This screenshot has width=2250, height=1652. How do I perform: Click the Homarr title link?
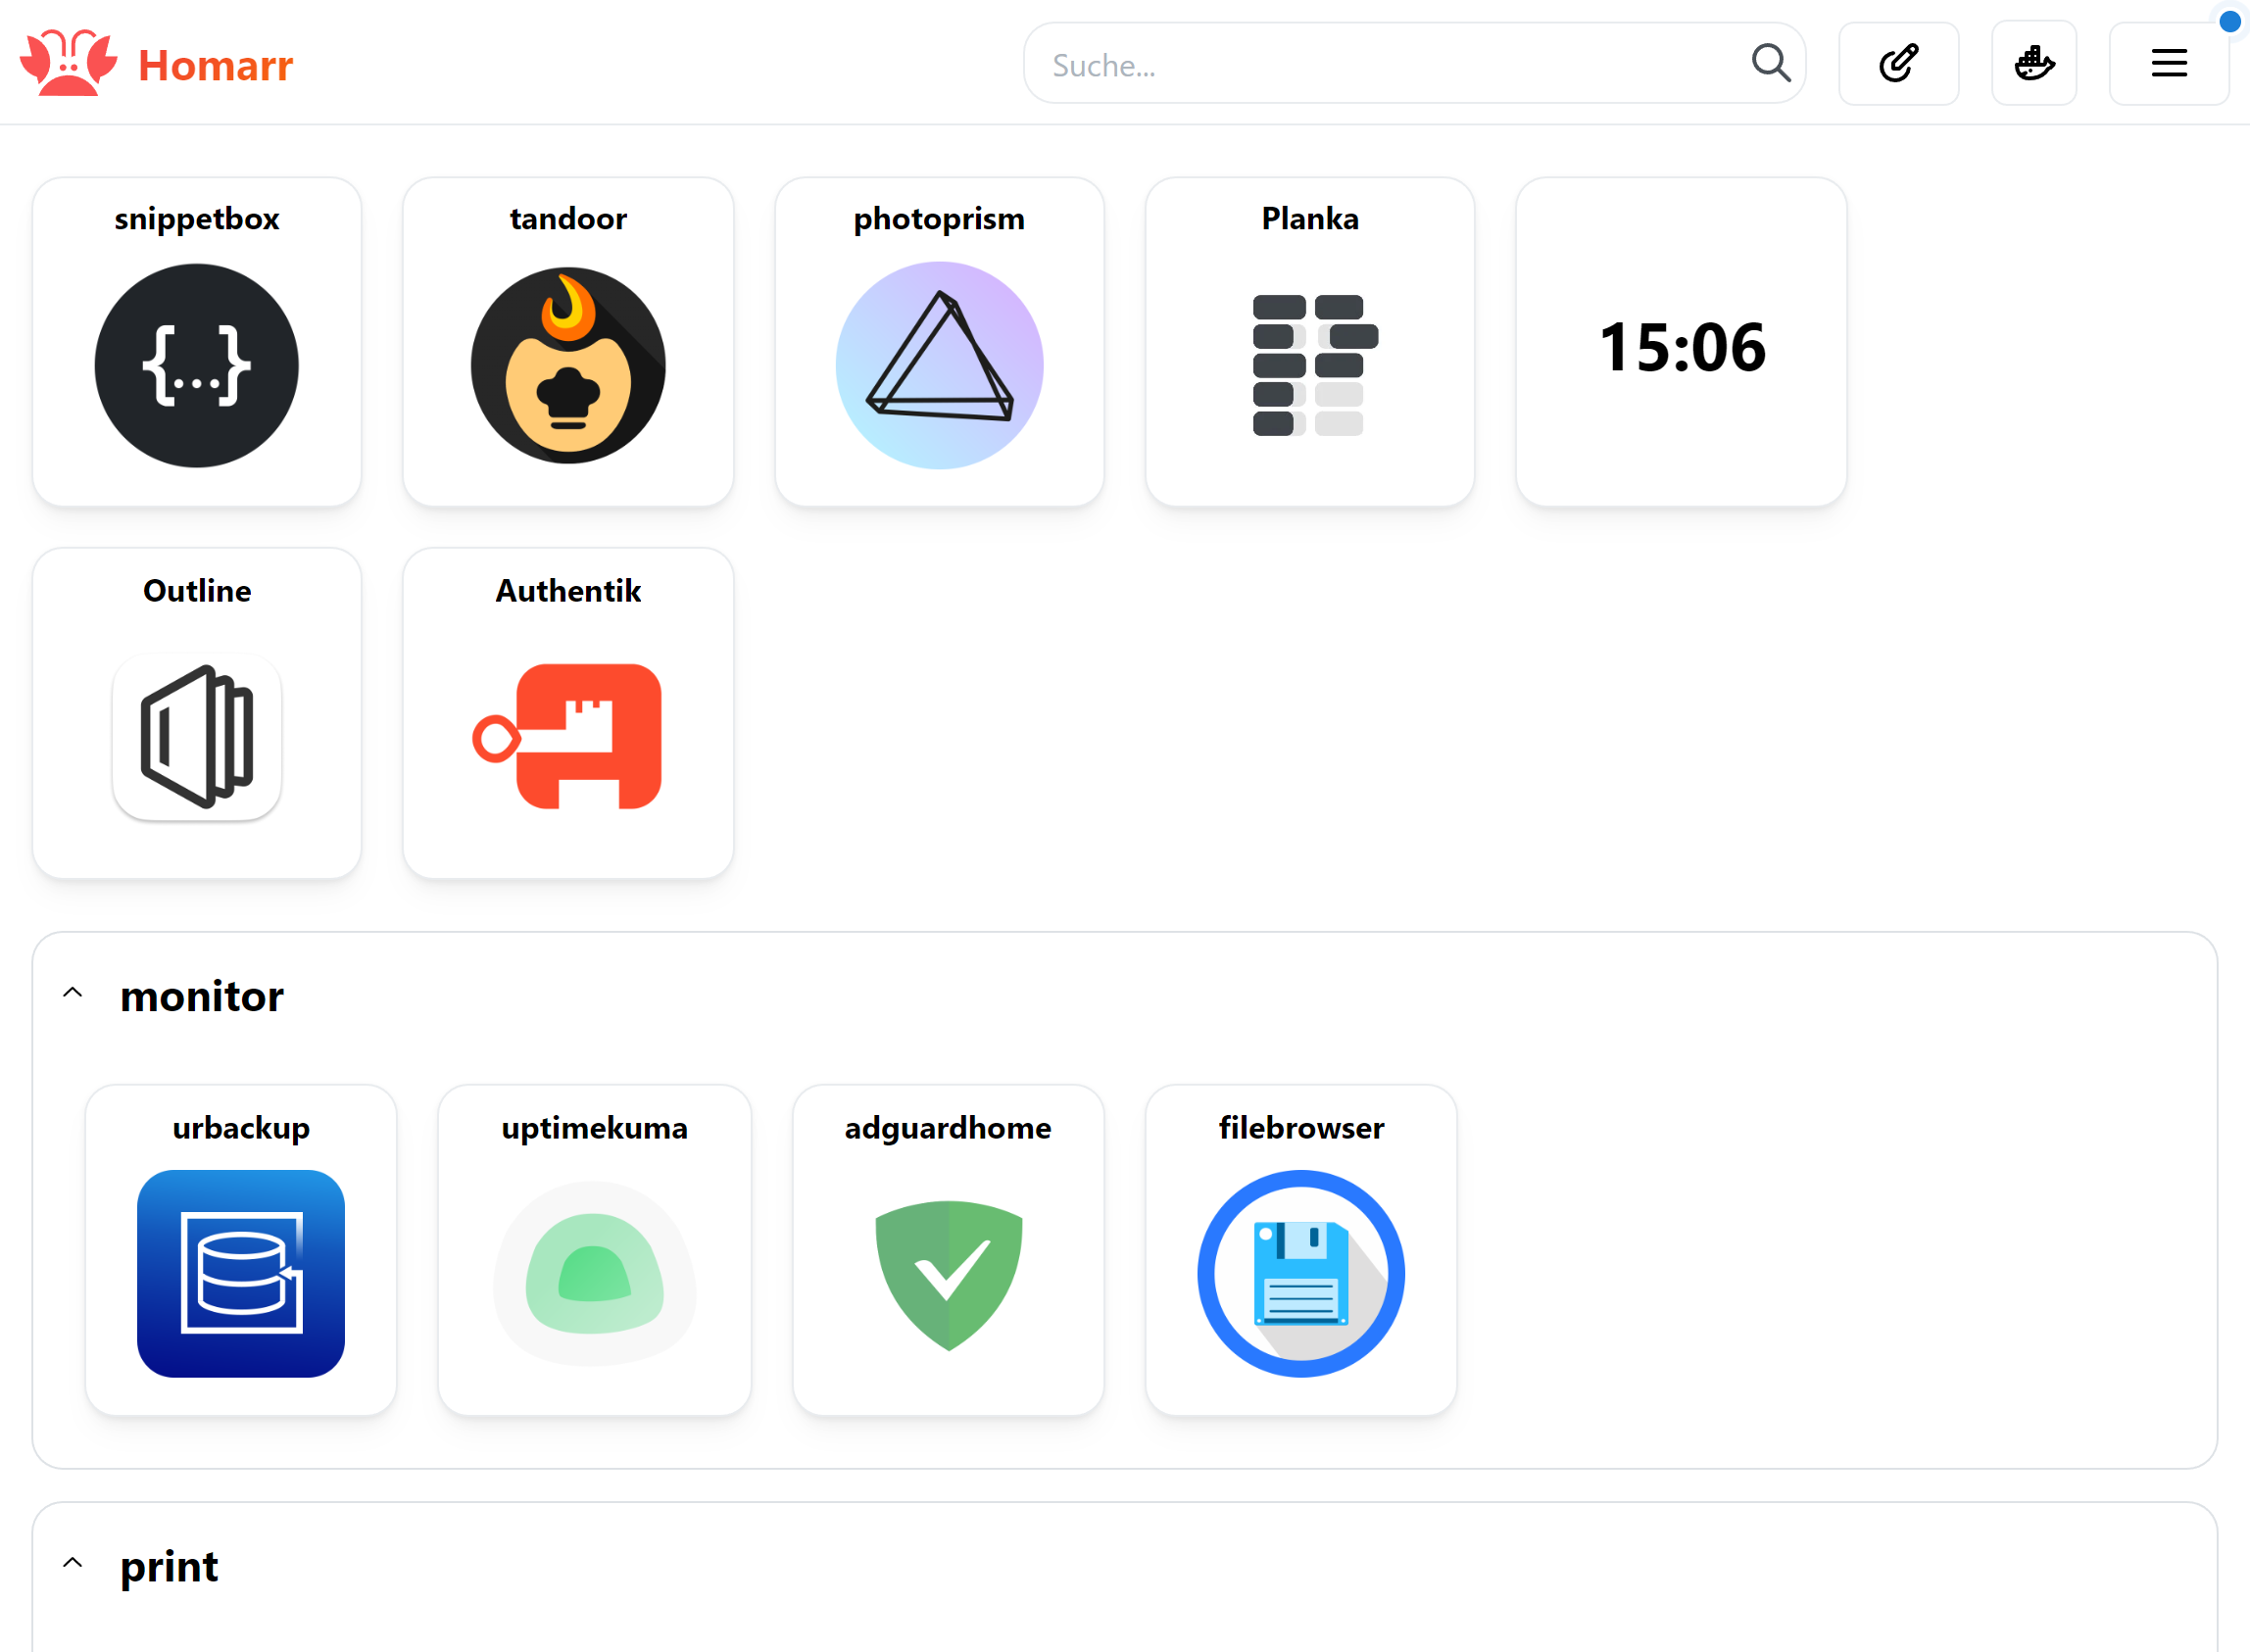pyautogui.click(x=215, y=65)
